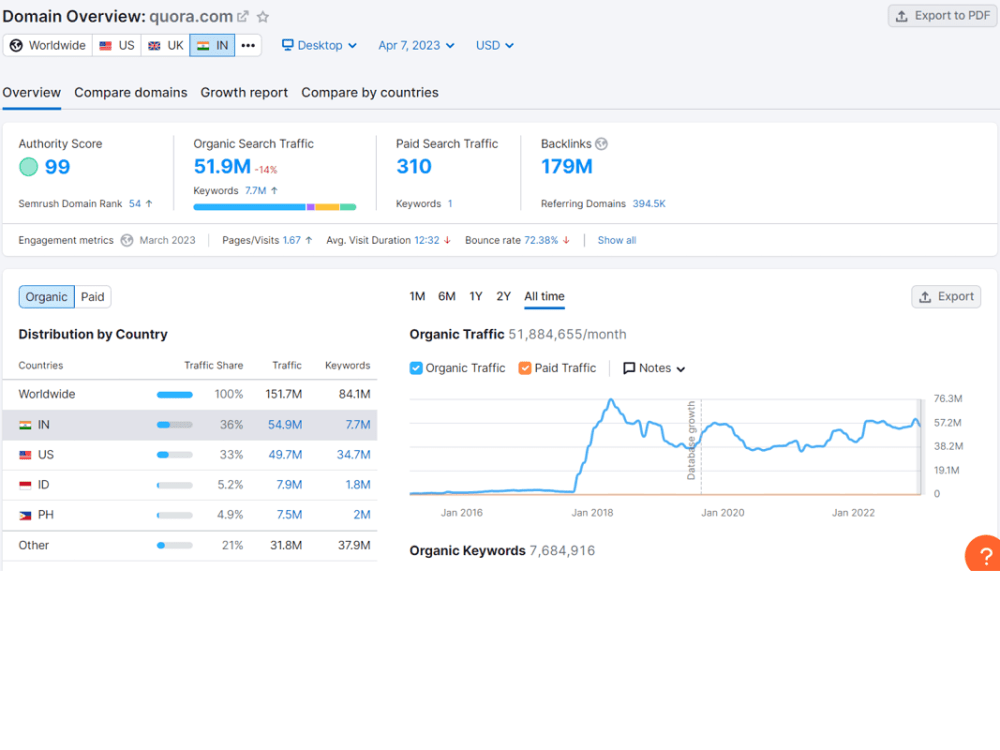Click the Pages/Visits 1.67 value
Image resolution: width=1000 pixels, height=750 pixels.
pos(291,240)
